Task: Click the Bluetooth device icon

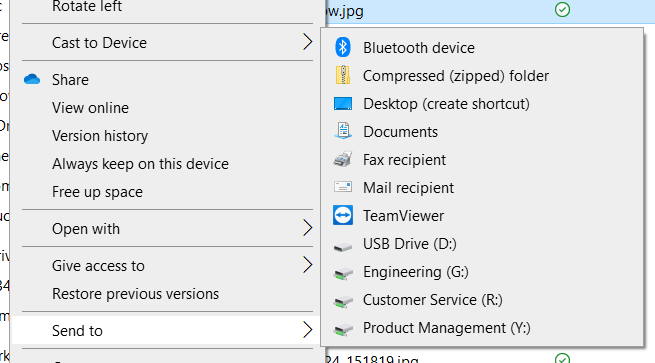Action: 343,47
